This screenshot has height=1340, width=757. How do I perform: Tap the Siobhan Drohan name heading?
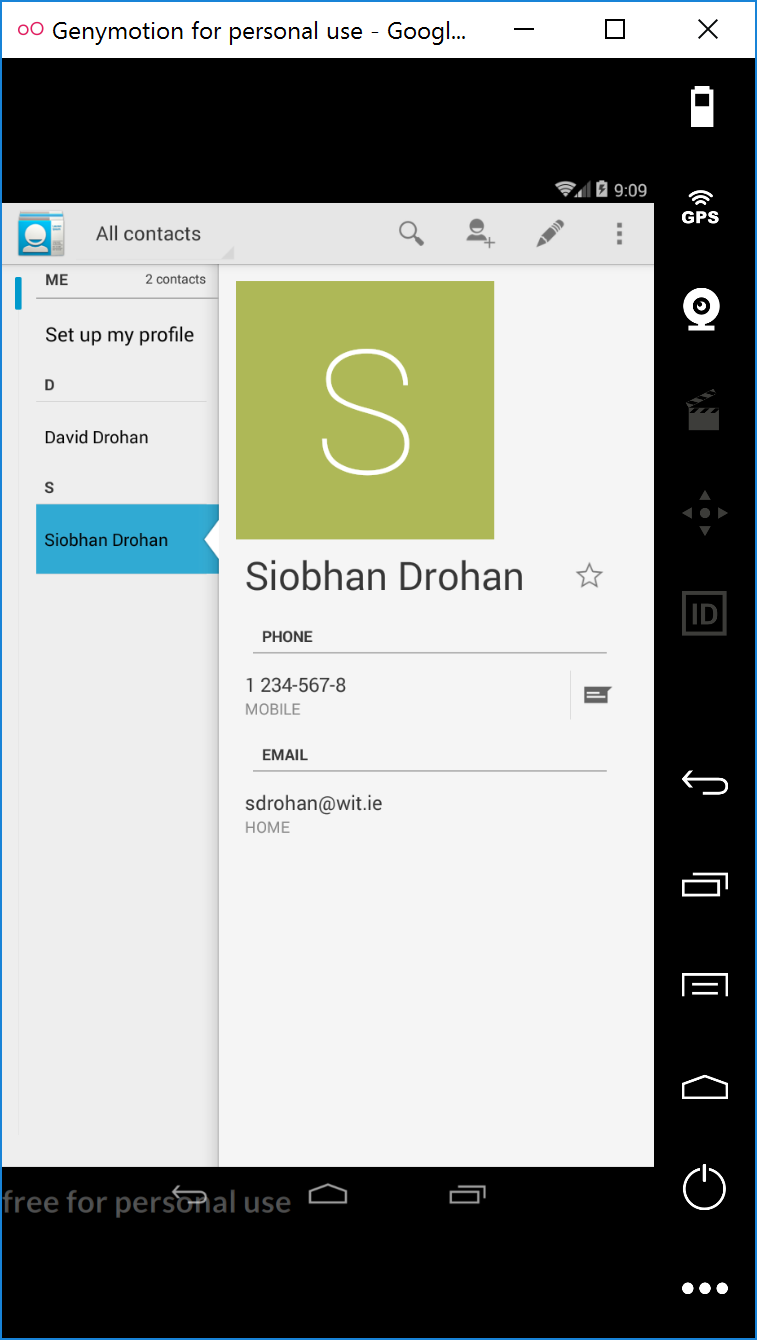[x=384, y=576]
